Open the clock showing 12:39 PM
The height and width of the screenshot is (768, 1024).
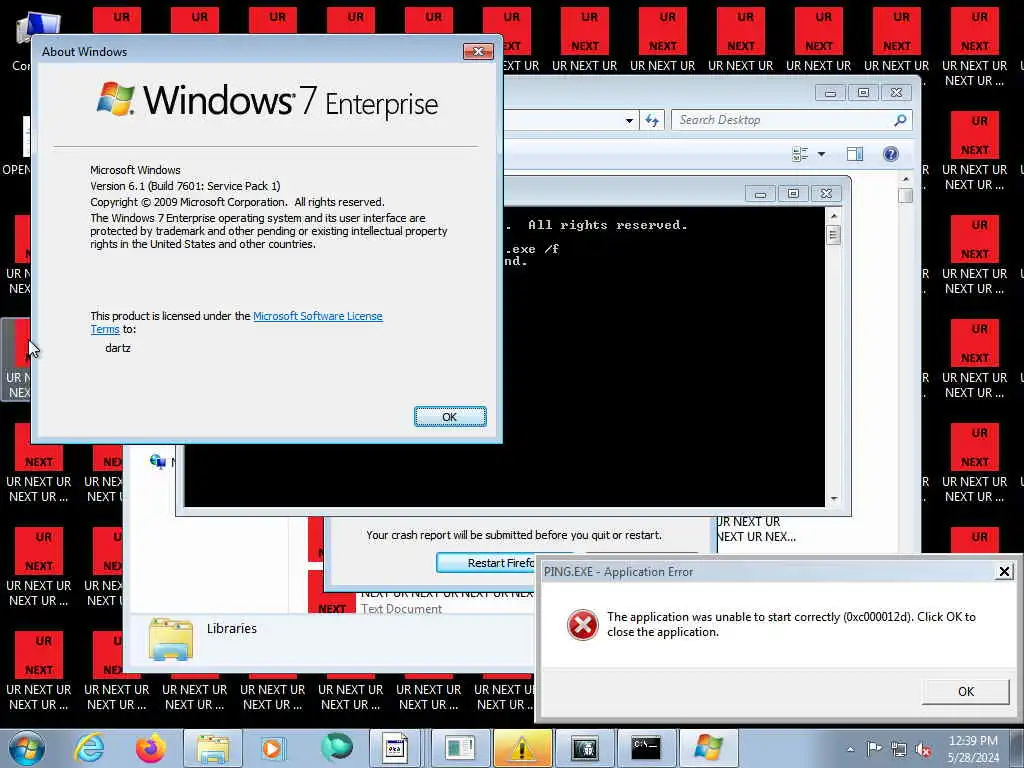click(973, 749)
